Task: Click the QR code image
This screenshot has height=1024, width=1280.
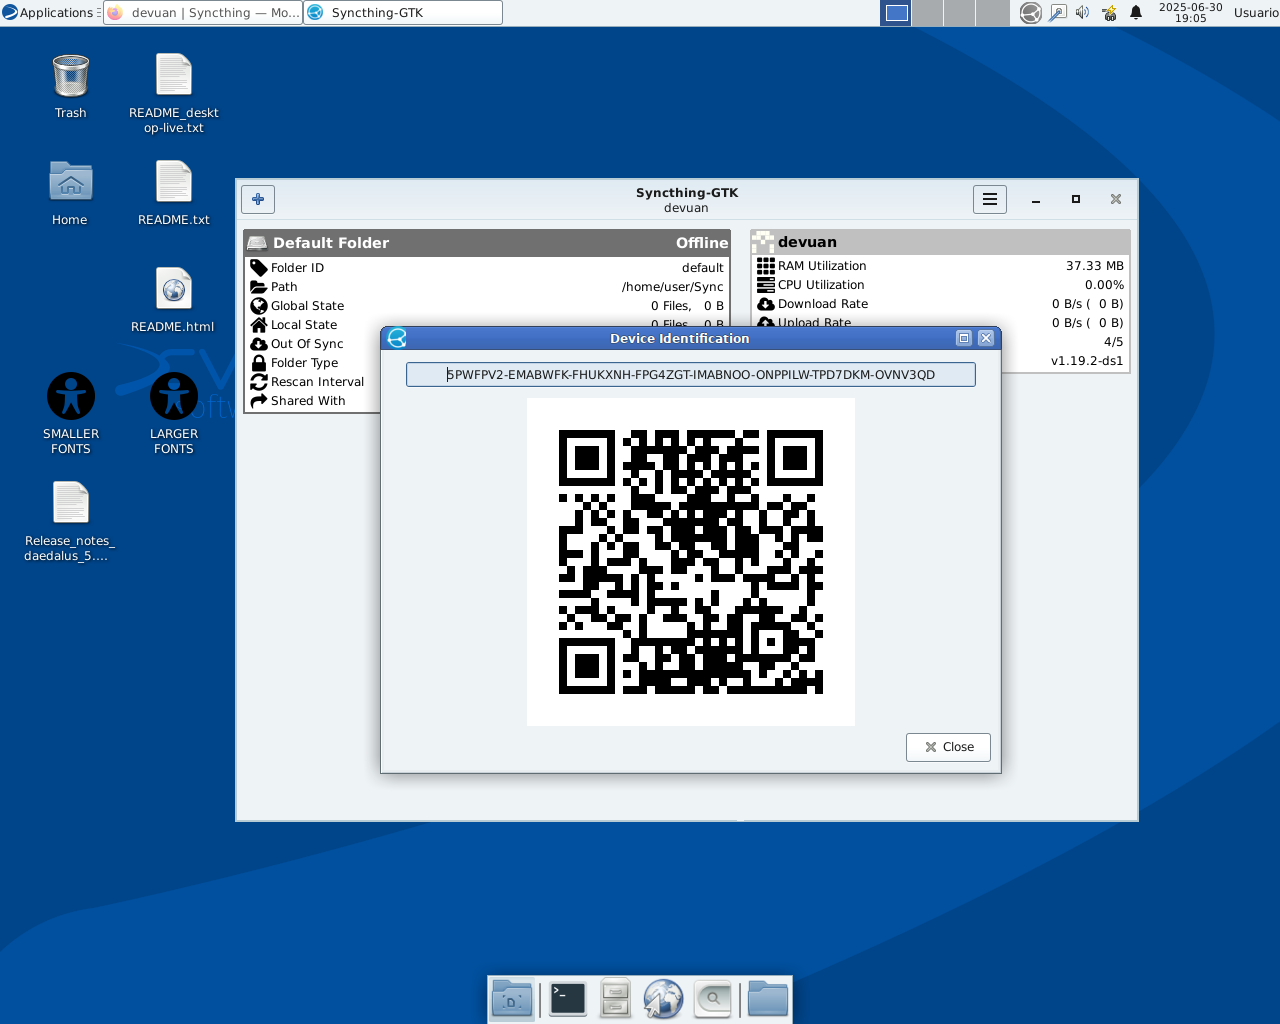Action: point(690,561)
